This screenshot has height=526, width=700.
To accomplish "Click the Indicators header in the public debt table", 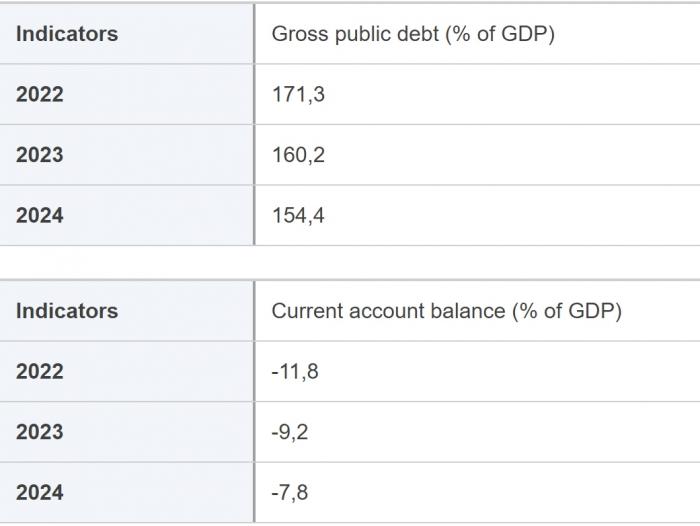I will [67, 34].
